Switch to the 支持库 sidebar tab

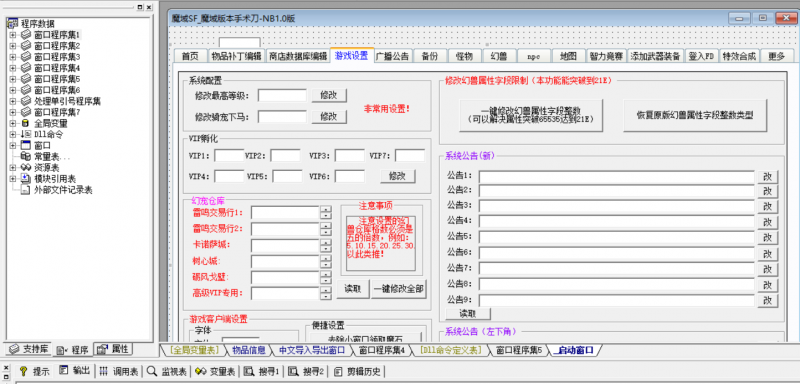coord(29,349)
